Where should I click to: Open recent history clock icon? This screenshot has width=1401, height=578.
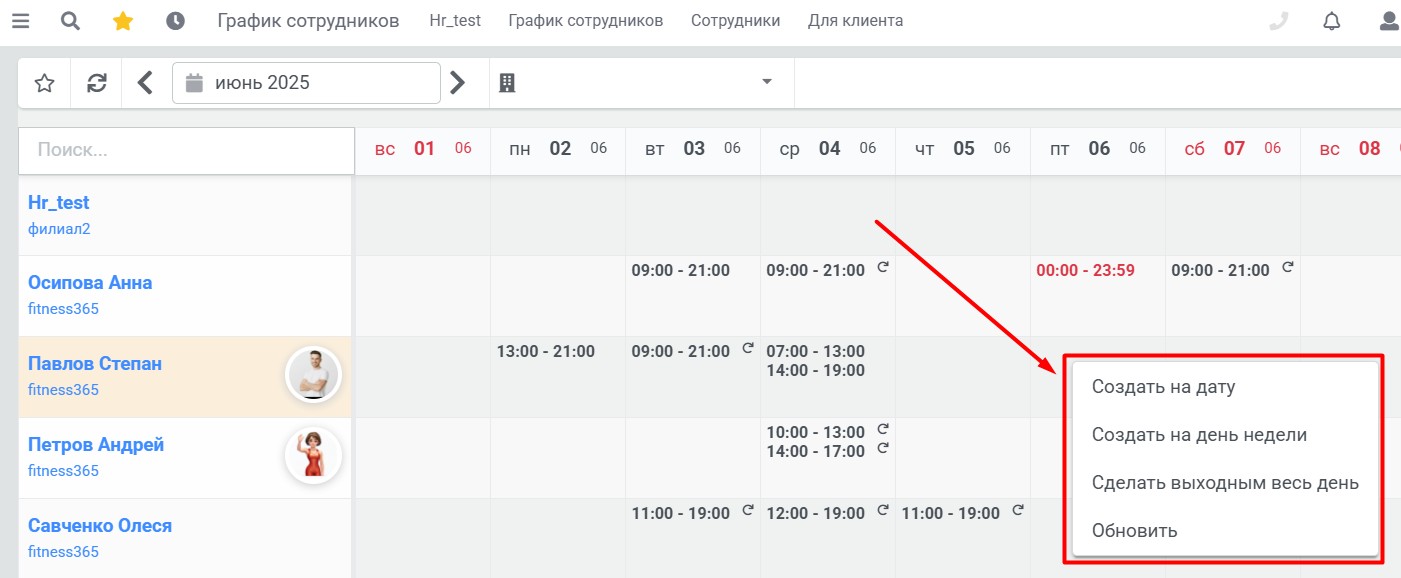(175, 21)
